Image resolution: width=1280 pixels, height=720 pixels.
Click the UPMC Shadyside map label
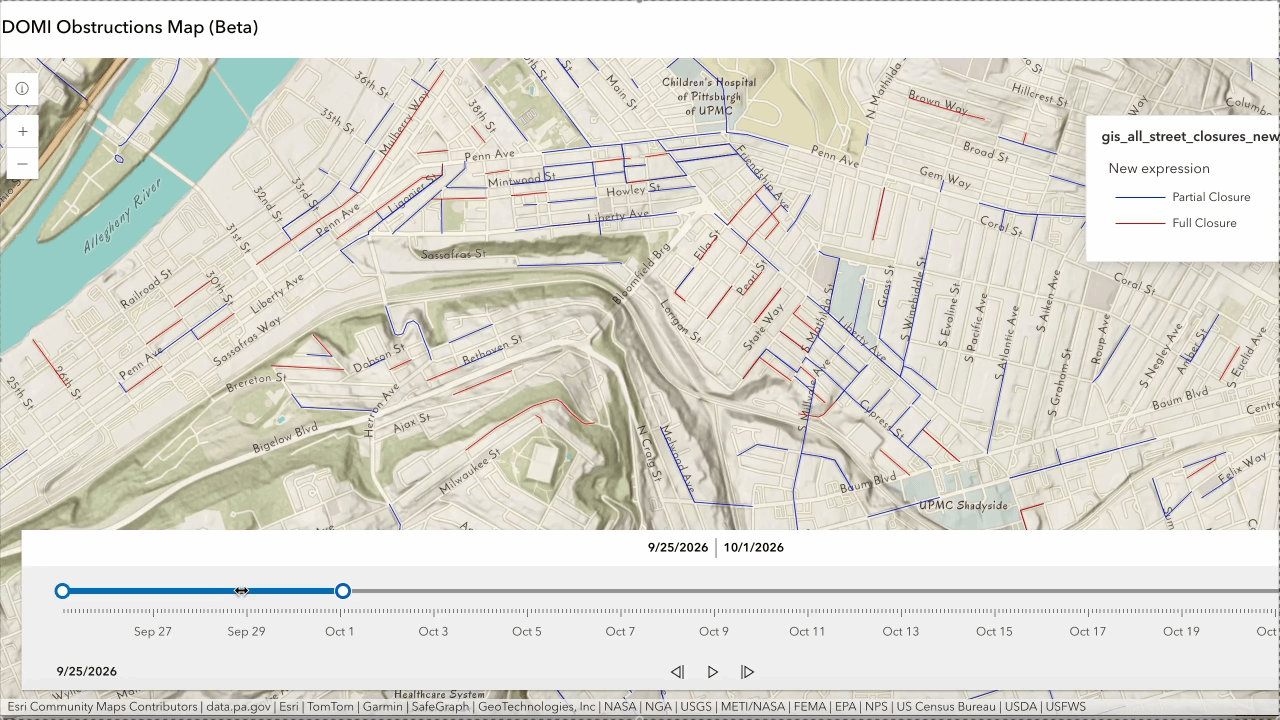(x=963, y=505)
